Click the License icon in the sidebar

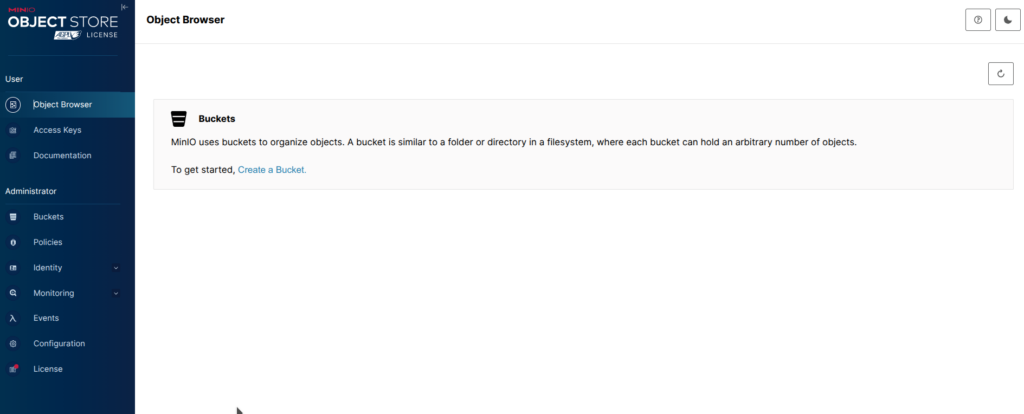[x=13, y=369]
